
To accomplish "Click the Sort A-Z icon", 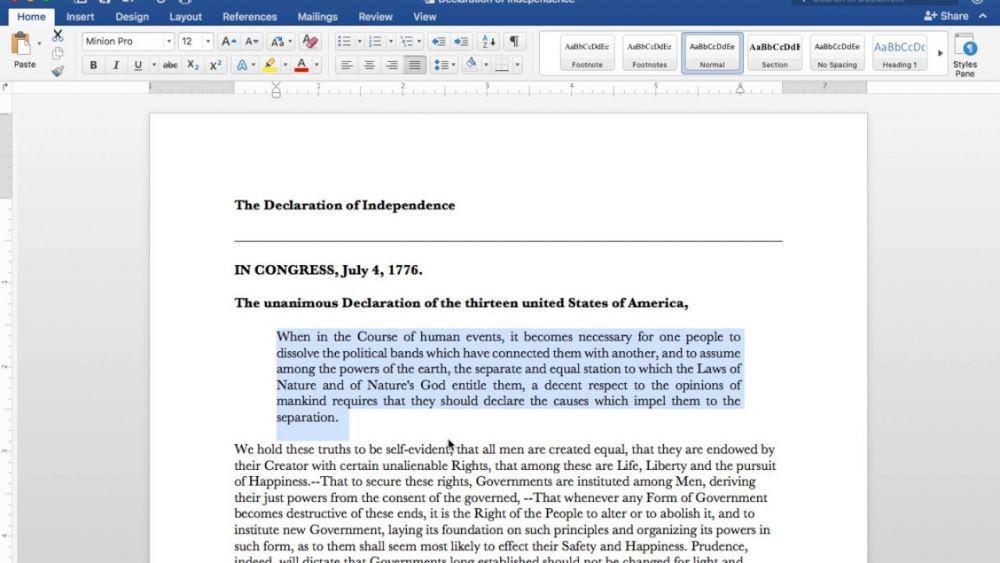I will 489,41.
